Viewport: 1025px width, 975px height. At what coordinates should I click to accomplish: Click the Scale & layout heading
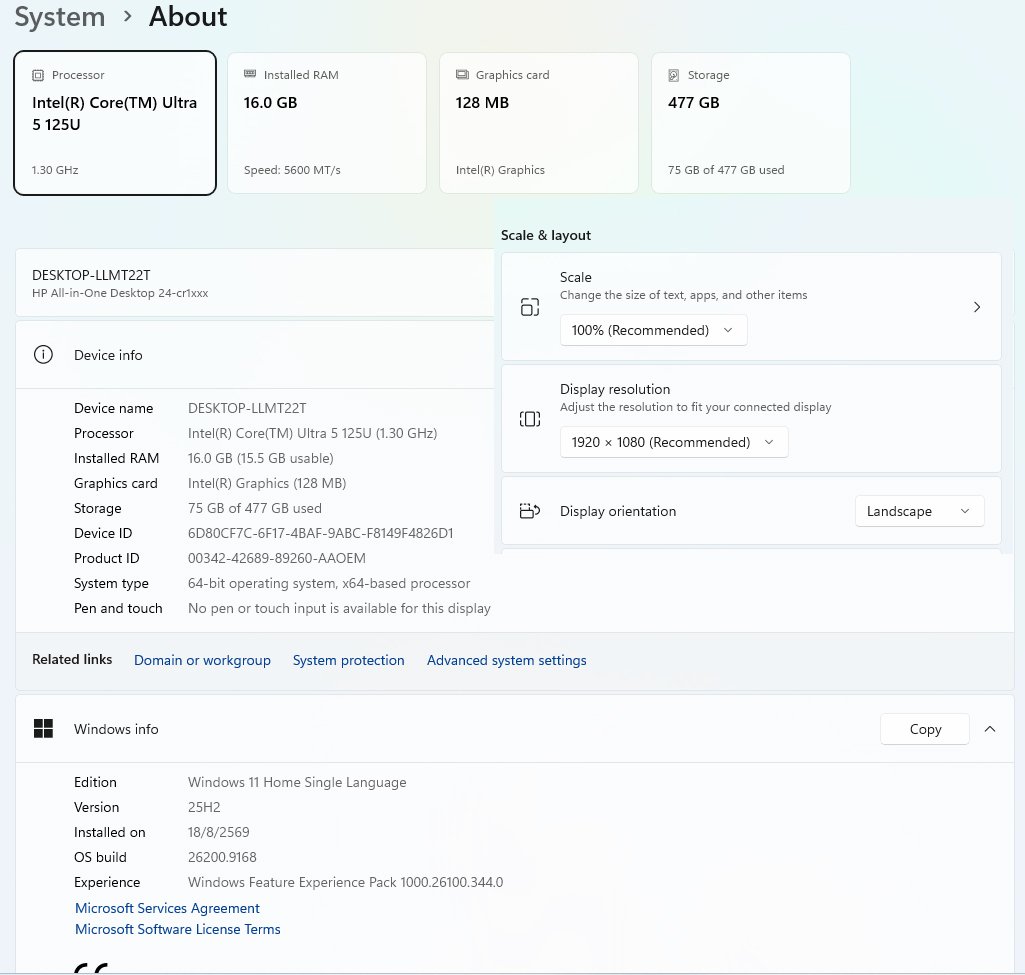(546, 235)
